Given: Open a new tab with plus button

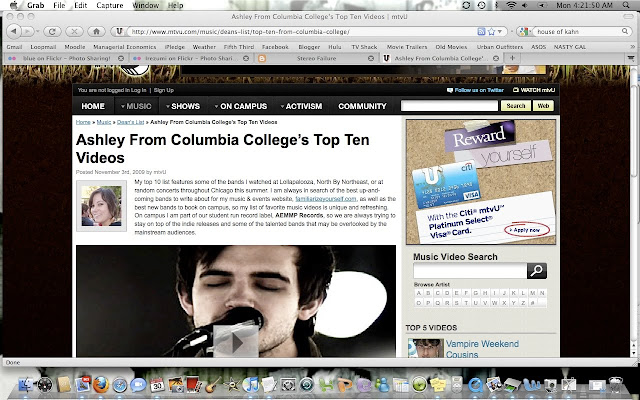Looking at the screenshot, I should pos(512,58).
